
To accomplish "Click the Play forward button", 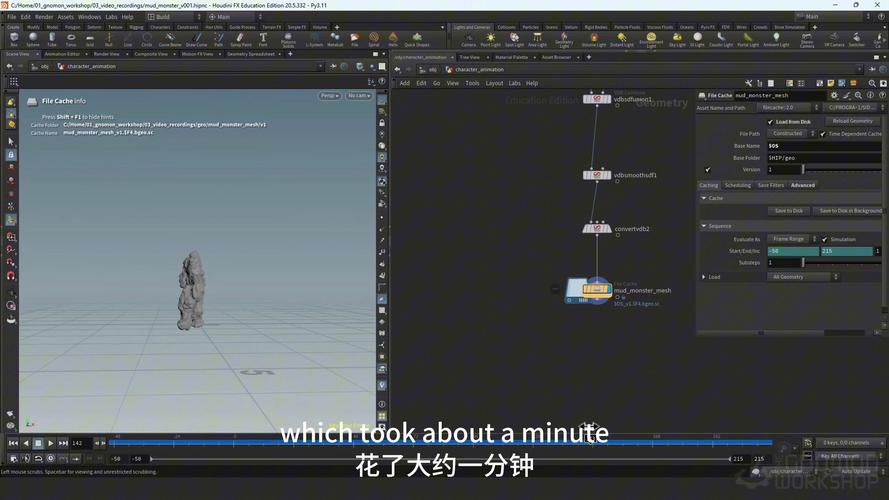I will (x=50, y=443).
